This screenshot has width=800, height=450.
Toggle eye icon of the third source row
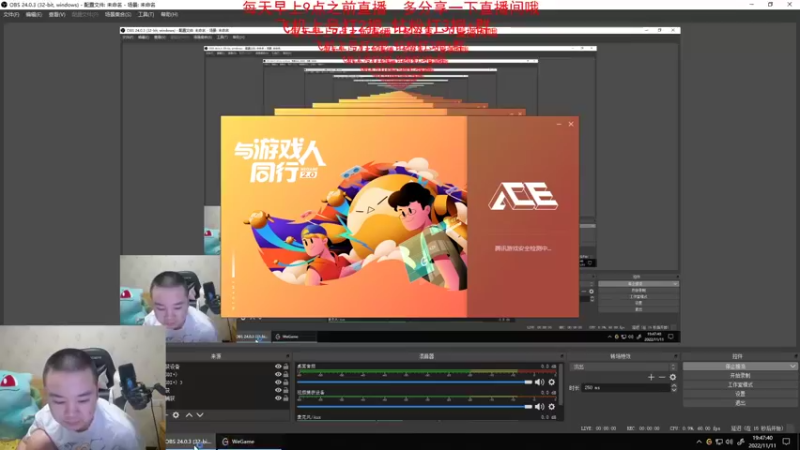[x=278, y=382]
